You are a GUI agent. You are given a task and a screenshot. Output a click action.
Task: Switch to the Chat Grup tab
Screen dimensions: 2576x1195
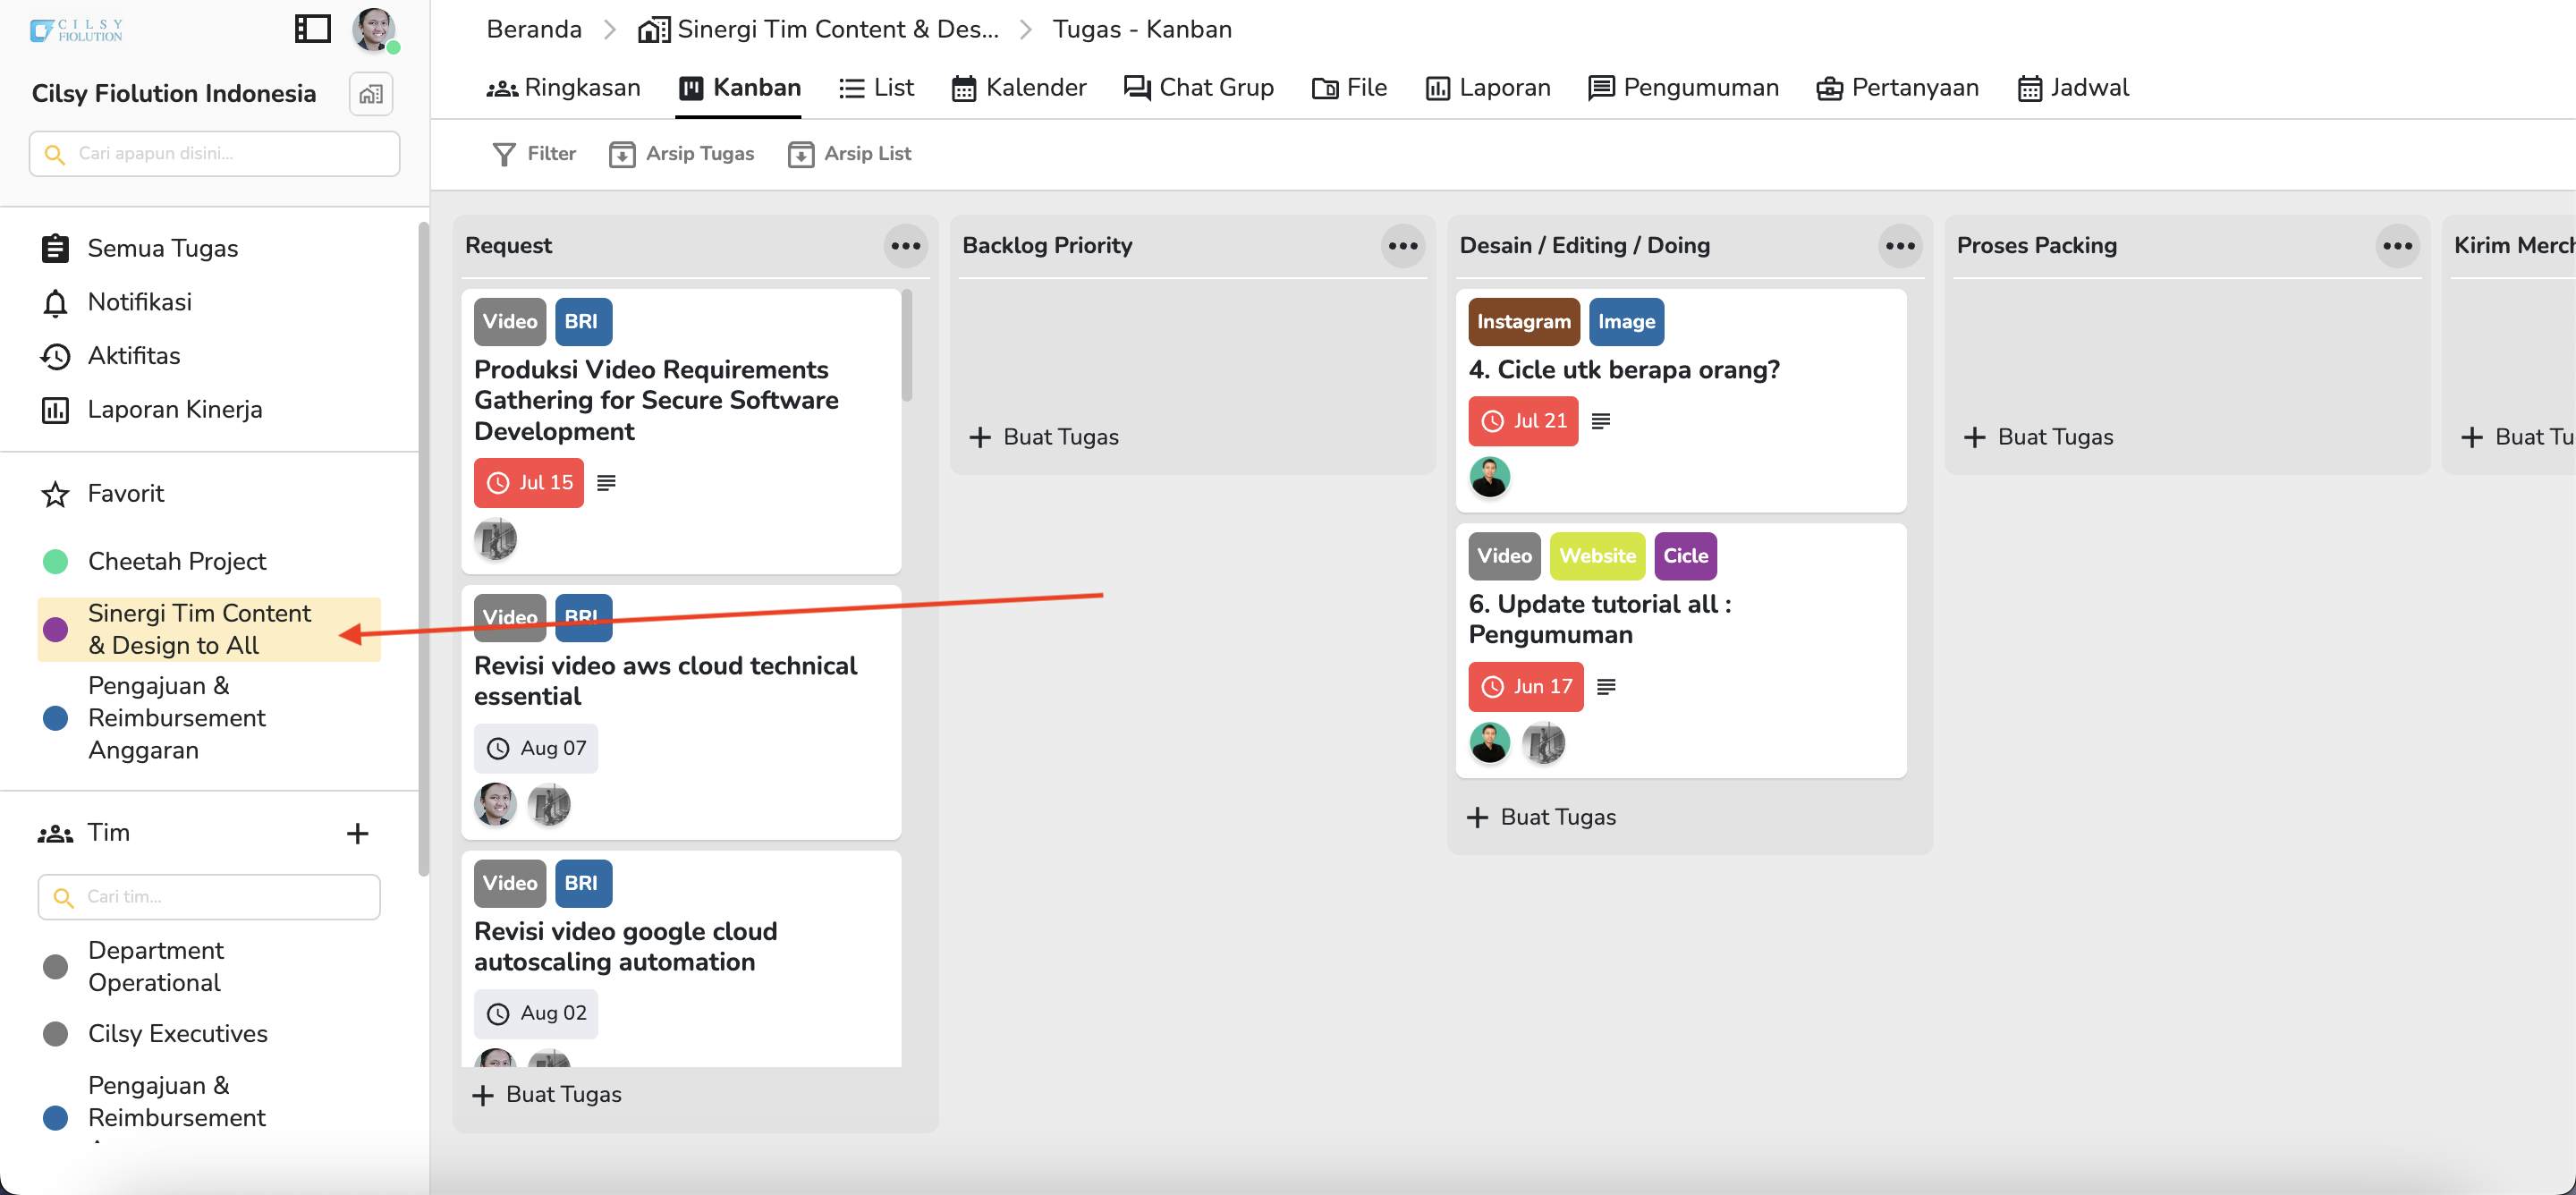click(1198, 88)
